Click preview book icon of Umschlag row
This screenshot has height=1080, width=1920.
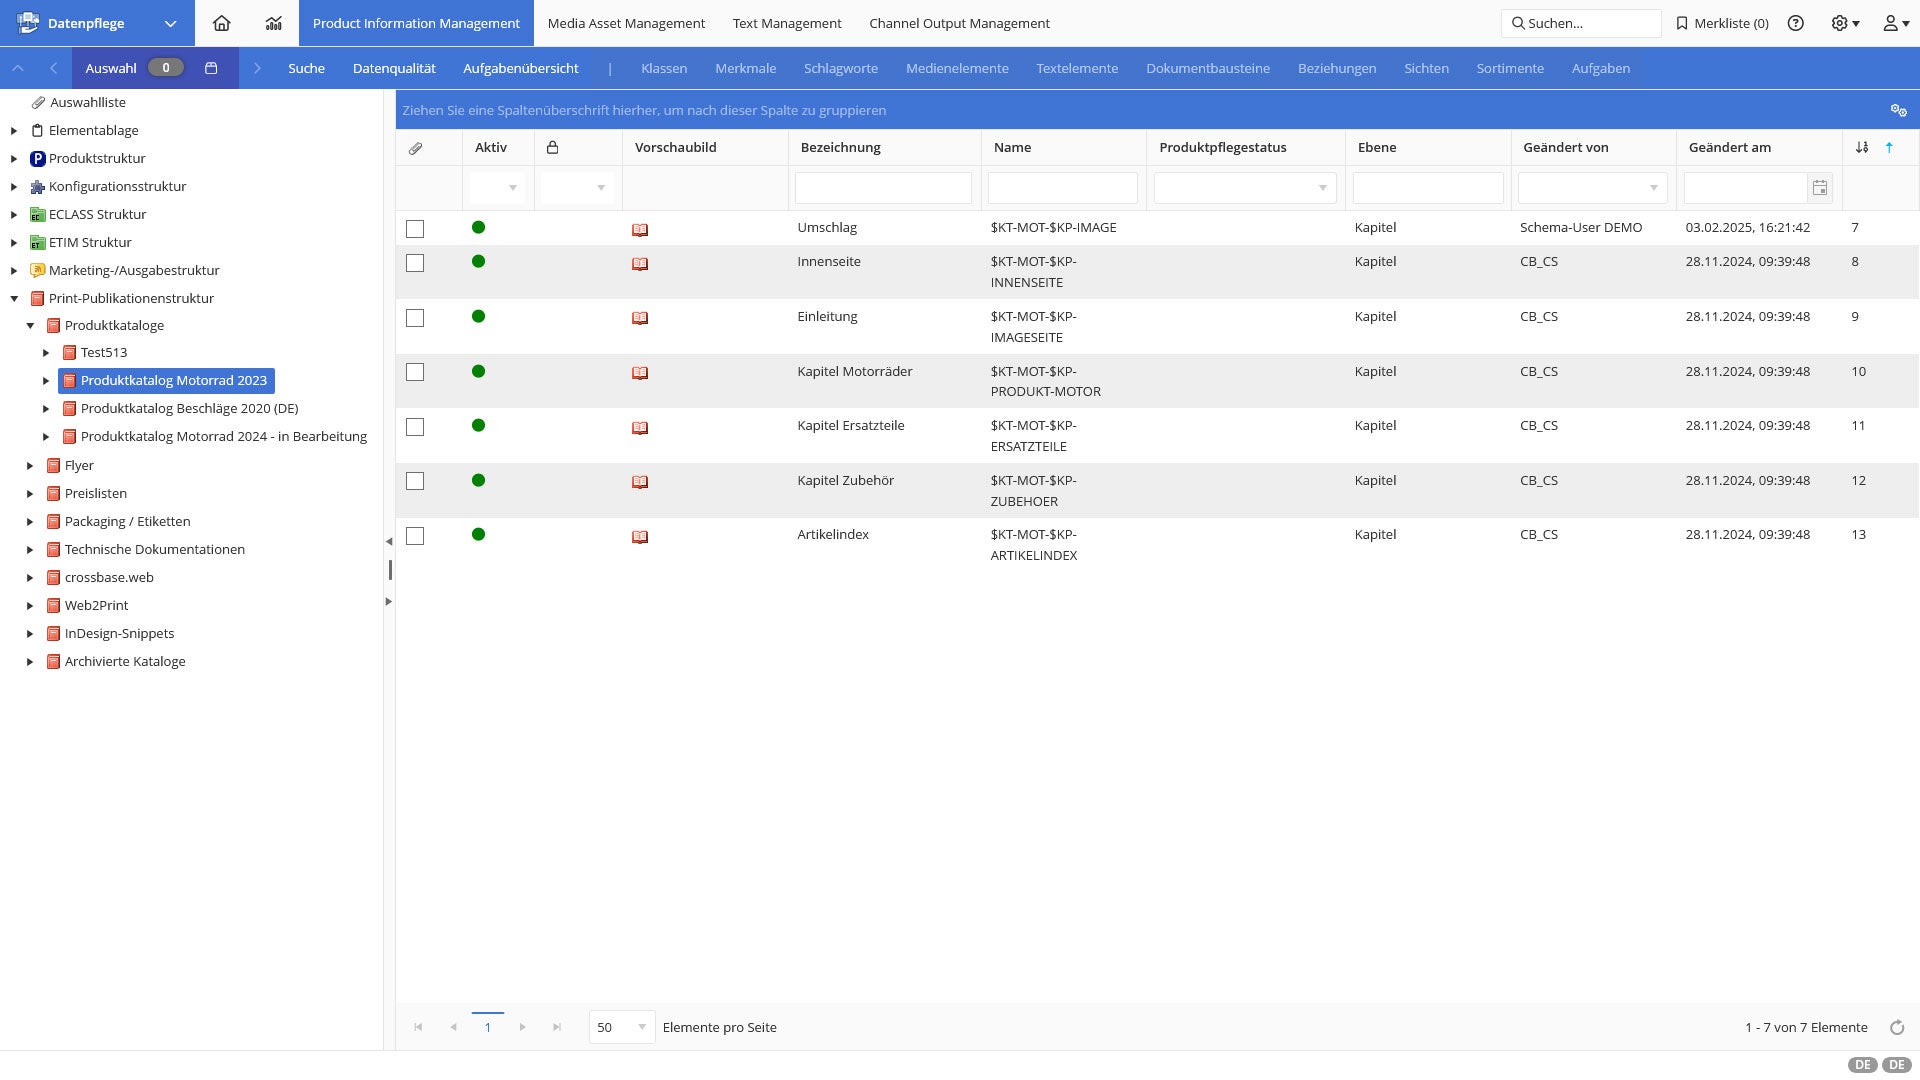[x=640, y=230]
